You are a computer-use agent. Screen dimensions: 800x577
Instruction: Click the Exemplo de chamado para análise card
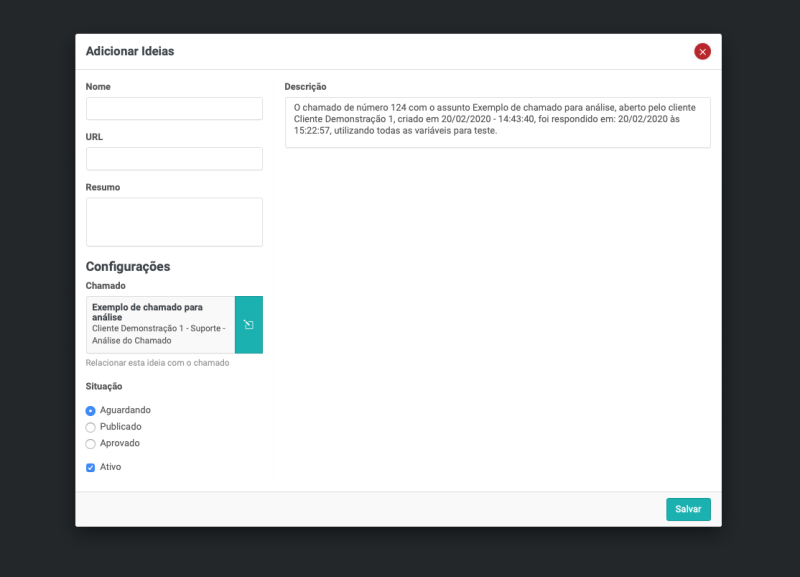160,325
